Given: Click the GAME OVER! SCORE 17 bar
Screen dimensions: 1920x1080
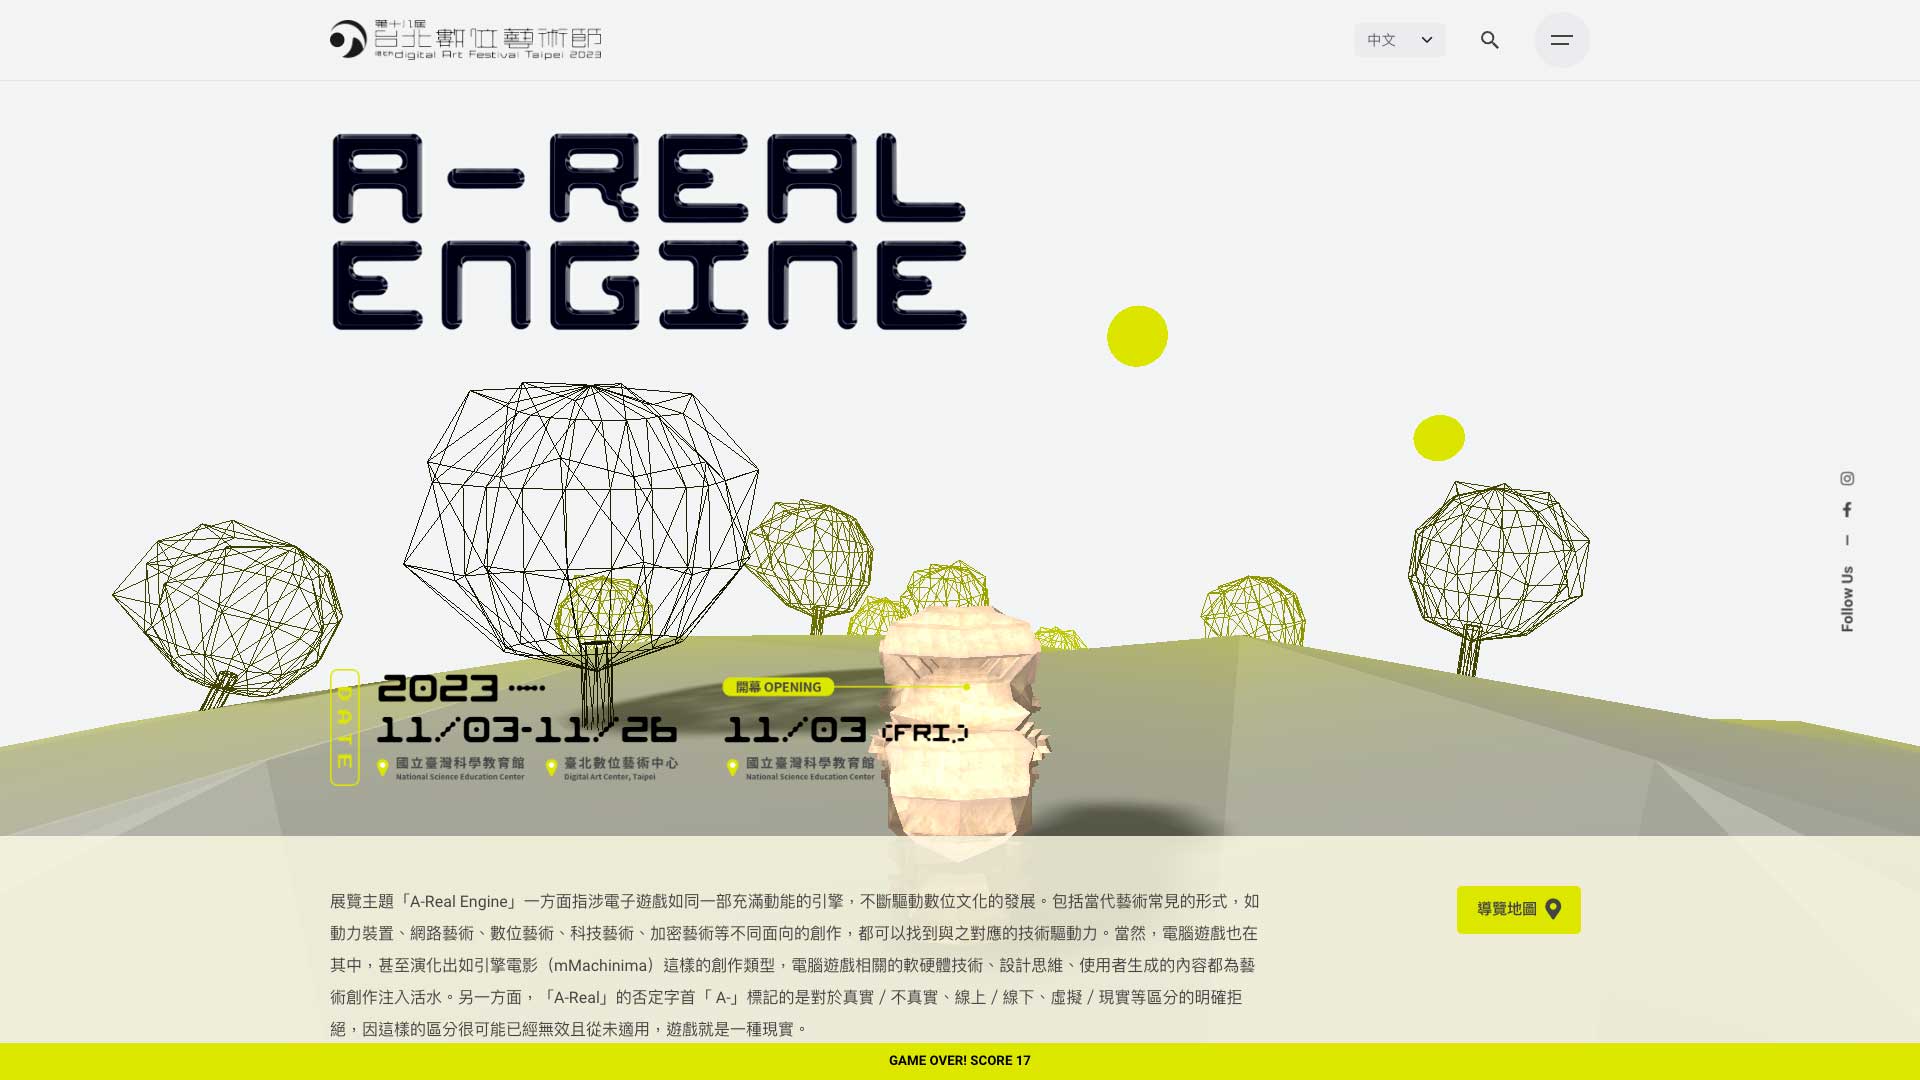Looking at the screenshot, I should click(x=960, y=1061).
